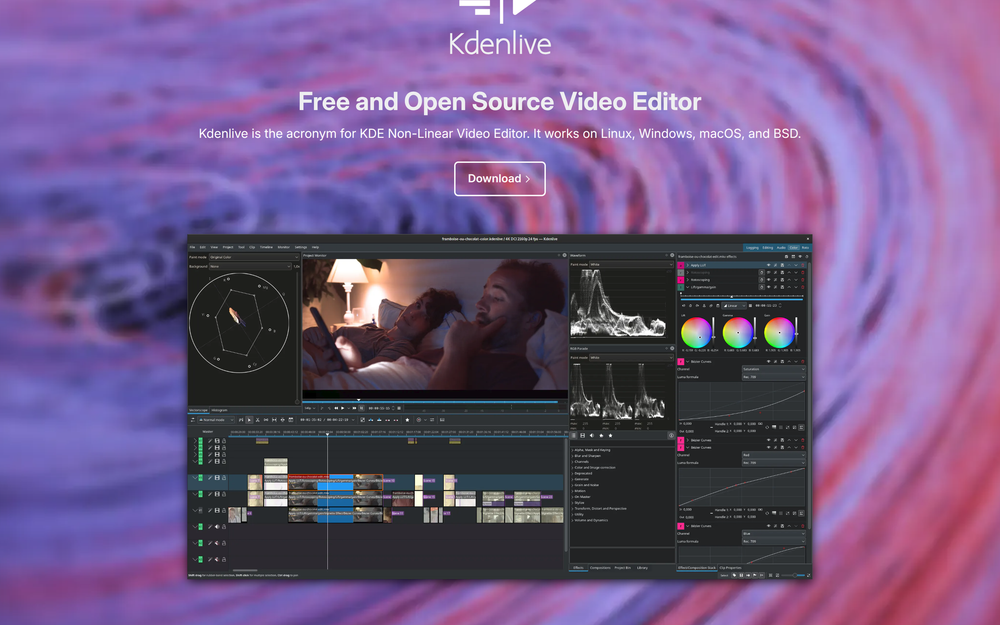Click the selected orange-outlined timeline clip
The image size is (1000, 625).
point(335,482)
